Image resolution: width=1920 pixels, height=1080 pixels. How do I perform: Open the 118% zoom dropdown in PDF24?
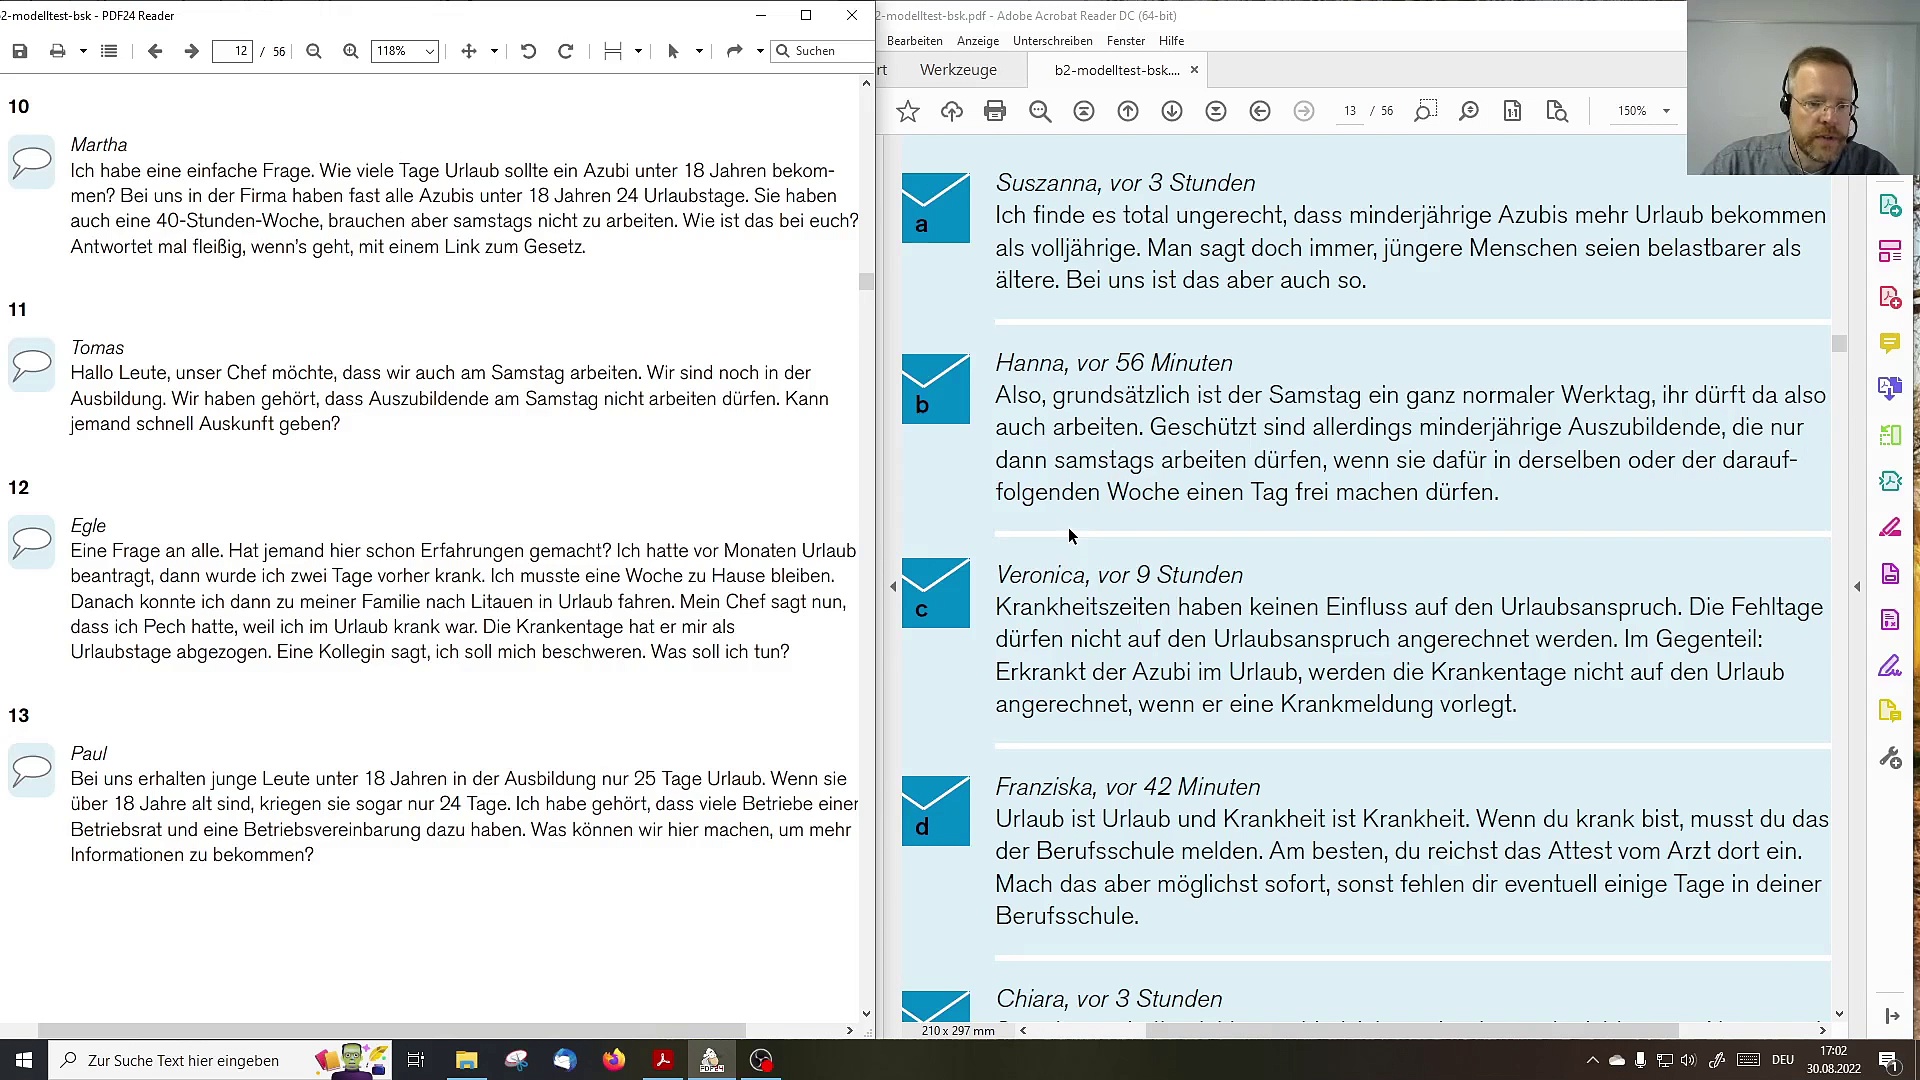pyautogui.click(x=404, y=51)
